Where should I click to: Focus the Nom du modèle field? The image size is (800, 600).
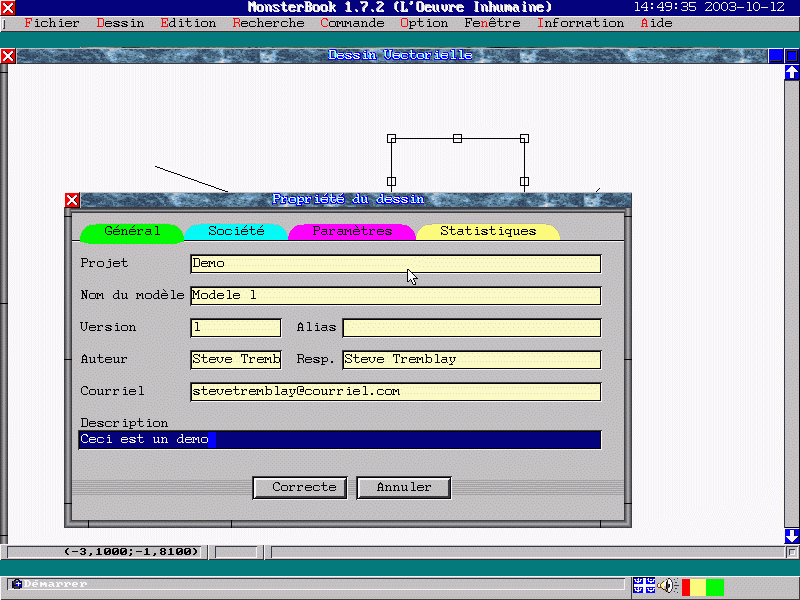pos(395,295)
